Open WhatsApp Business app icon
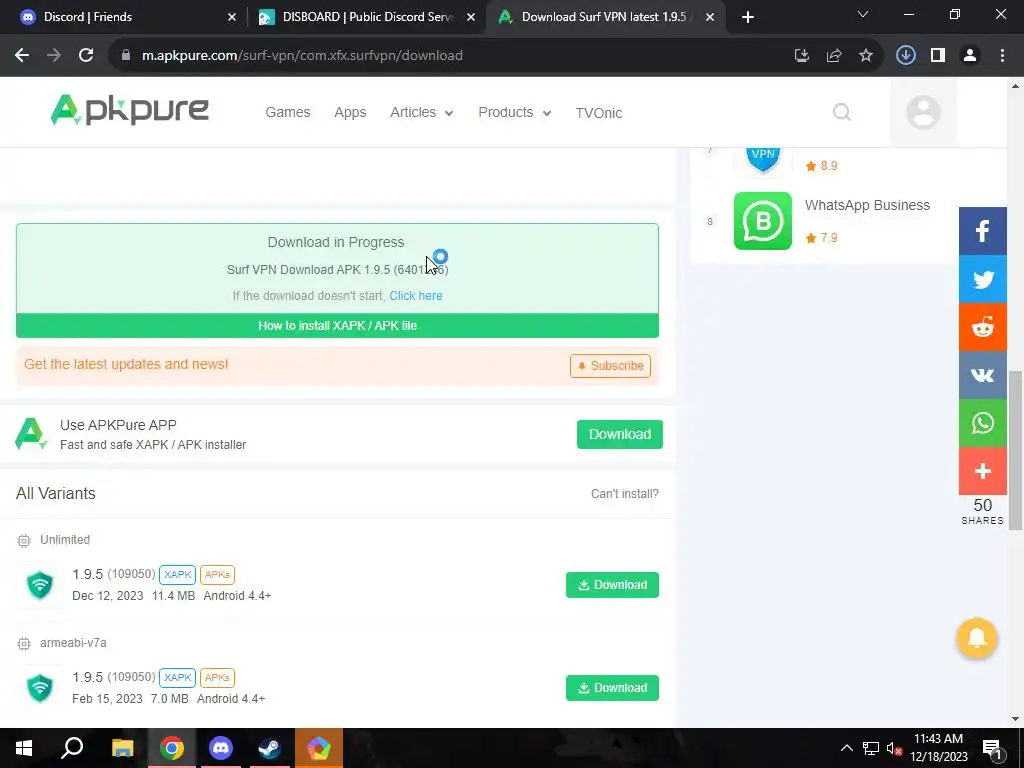The height and width of the screenshot is (768, 1024). (x=762, y=221)
